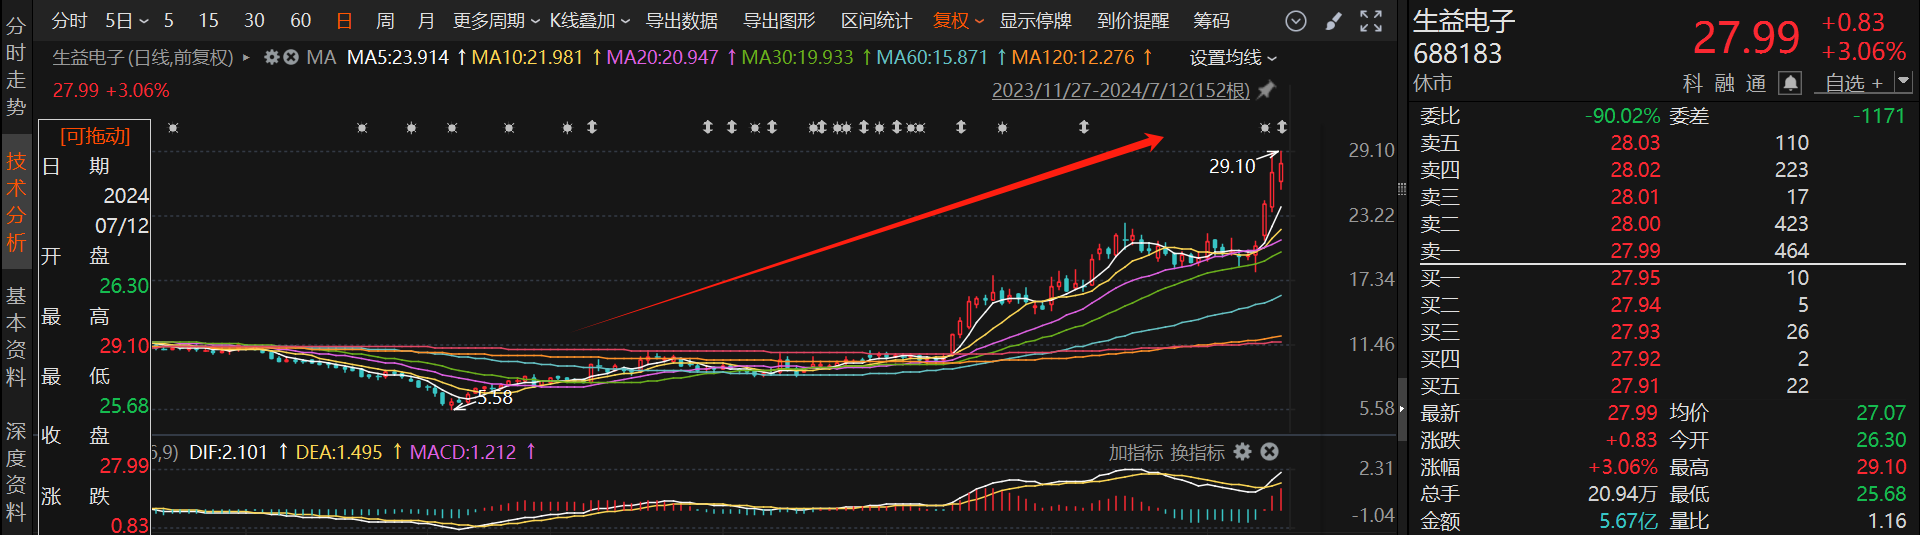Expand the 更多周期 dropdown
Screen dimensions: 1920x535
click(497, 21)
